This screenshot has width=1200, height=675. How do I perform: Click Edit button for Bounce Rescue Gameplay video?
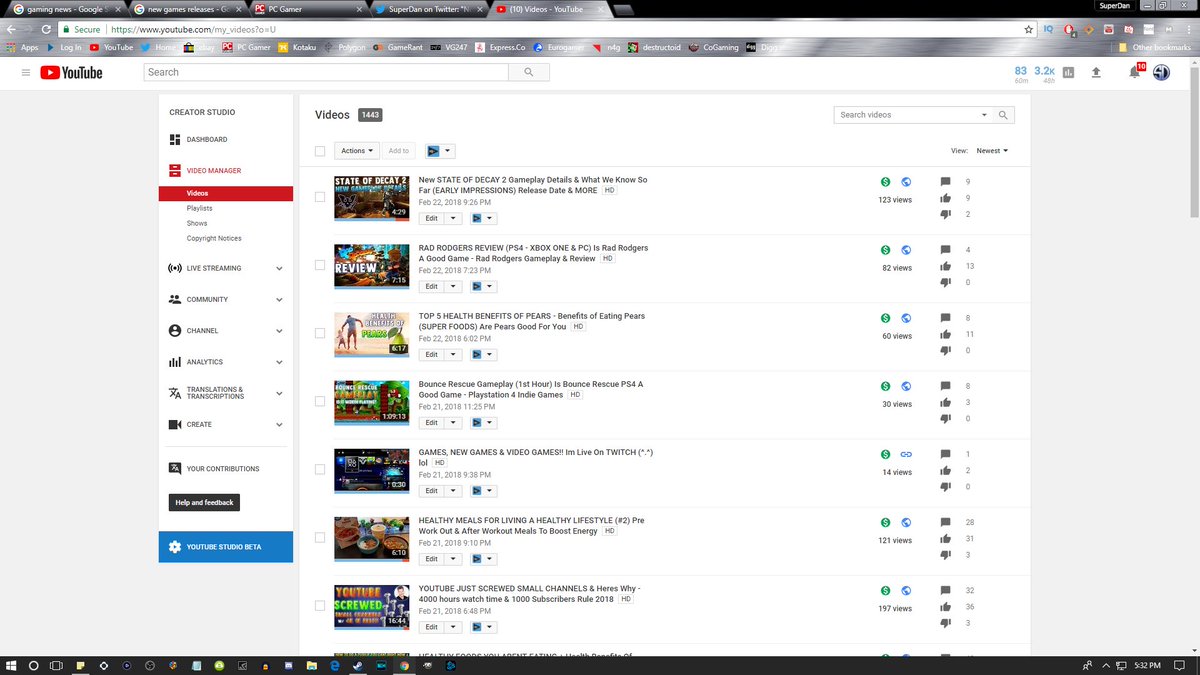[431, 422]
